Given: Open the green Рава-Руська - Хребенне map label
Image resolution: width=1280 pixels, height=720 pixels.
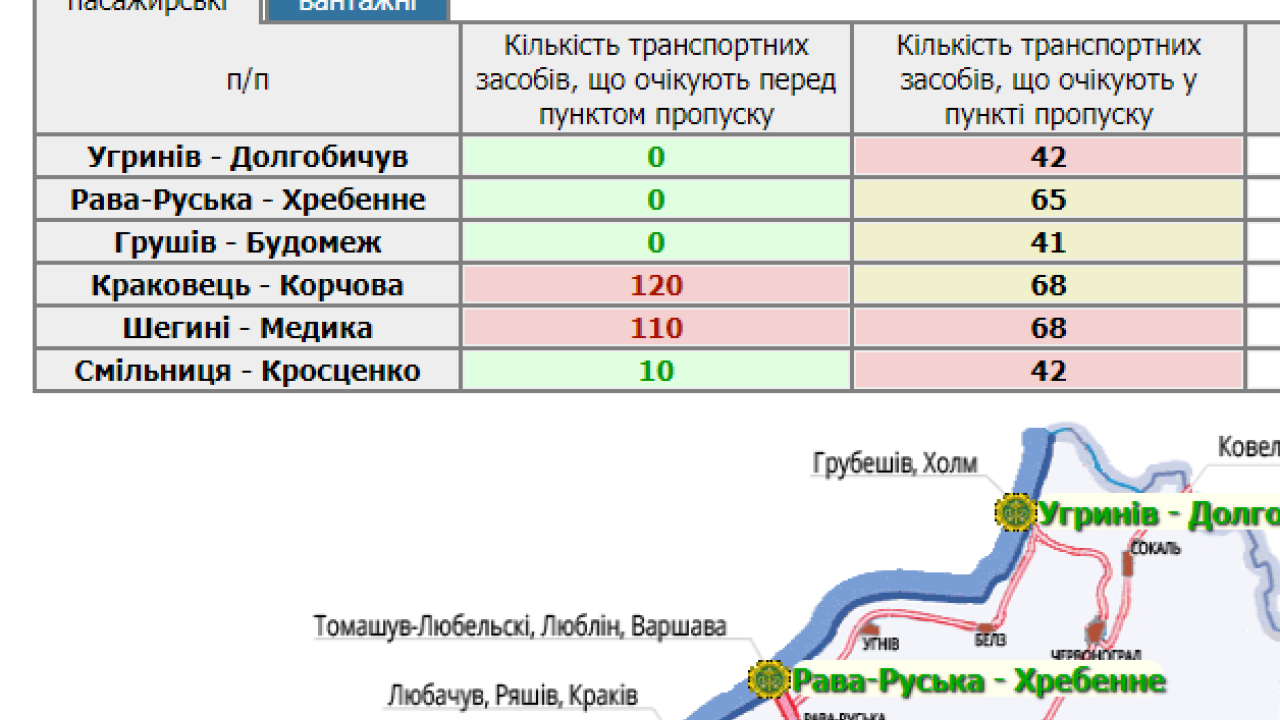Looking at the screenshot, I should tap(978, 681).
